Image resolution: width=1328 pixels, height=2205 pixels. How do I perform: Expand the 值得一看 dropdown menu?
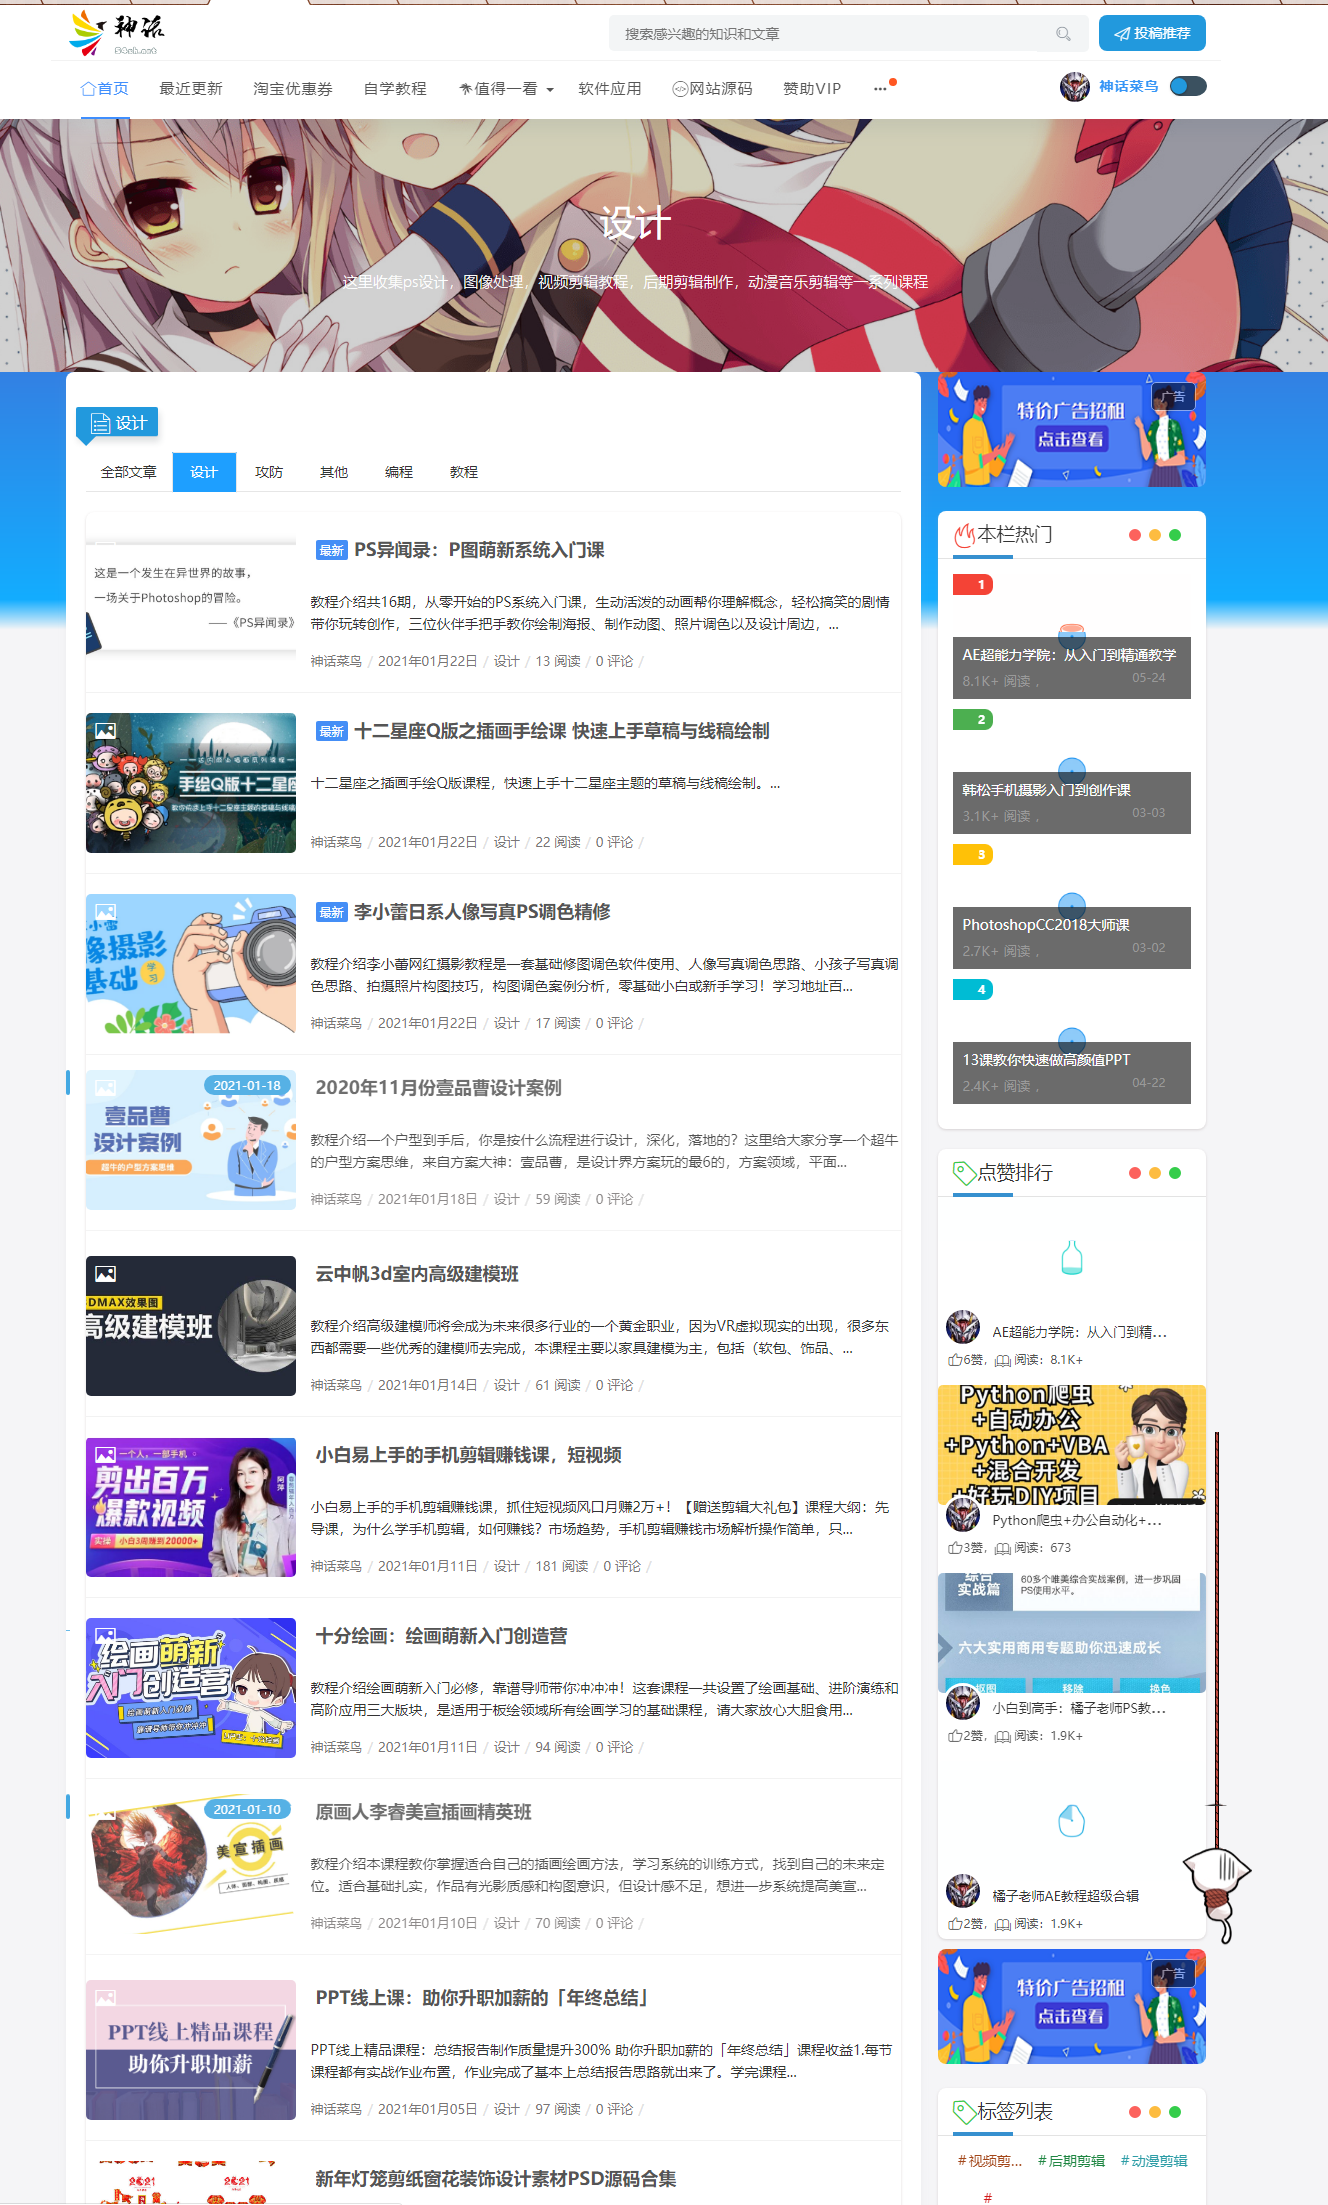point(506,89)
